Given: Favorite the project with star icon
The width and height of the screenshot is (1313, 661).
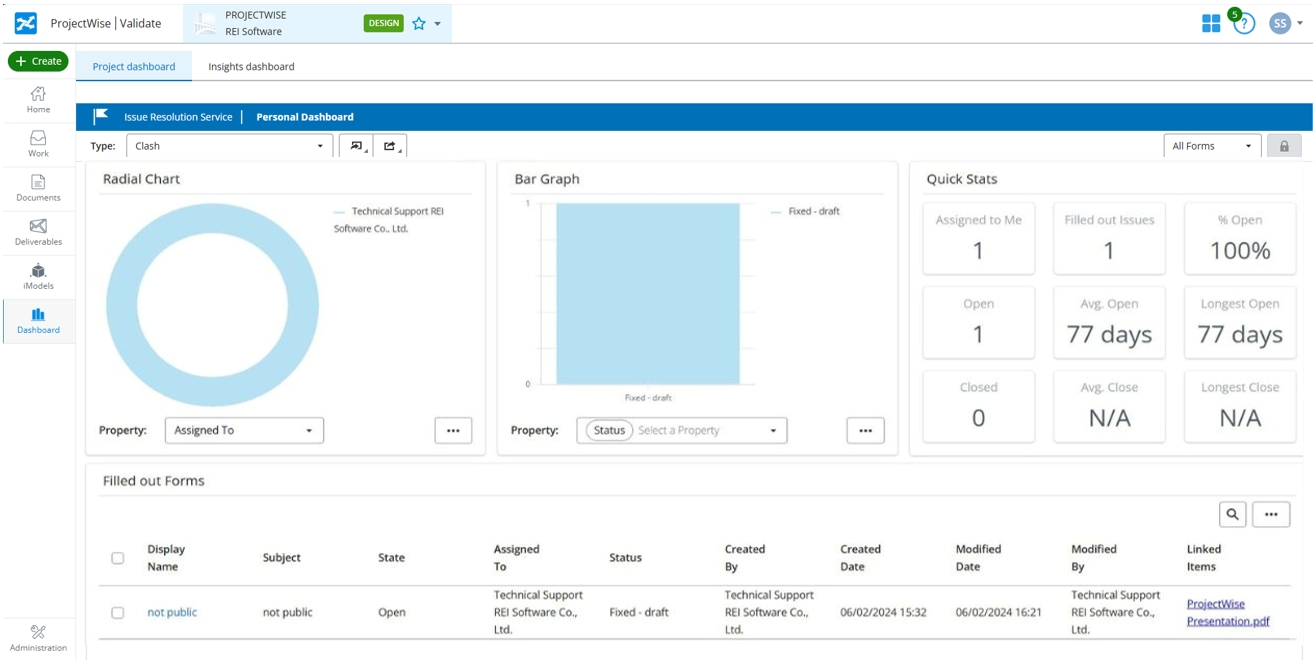Looking at the screenshot, I should (x=419, y=23).
